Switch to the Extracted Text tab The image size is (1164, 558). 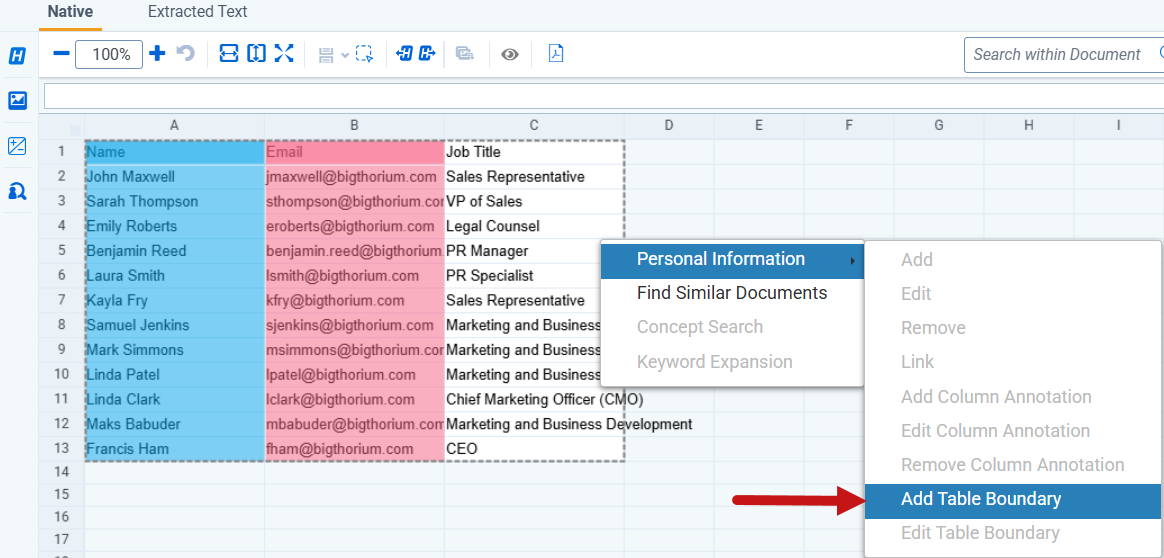[x=197, y=12]
